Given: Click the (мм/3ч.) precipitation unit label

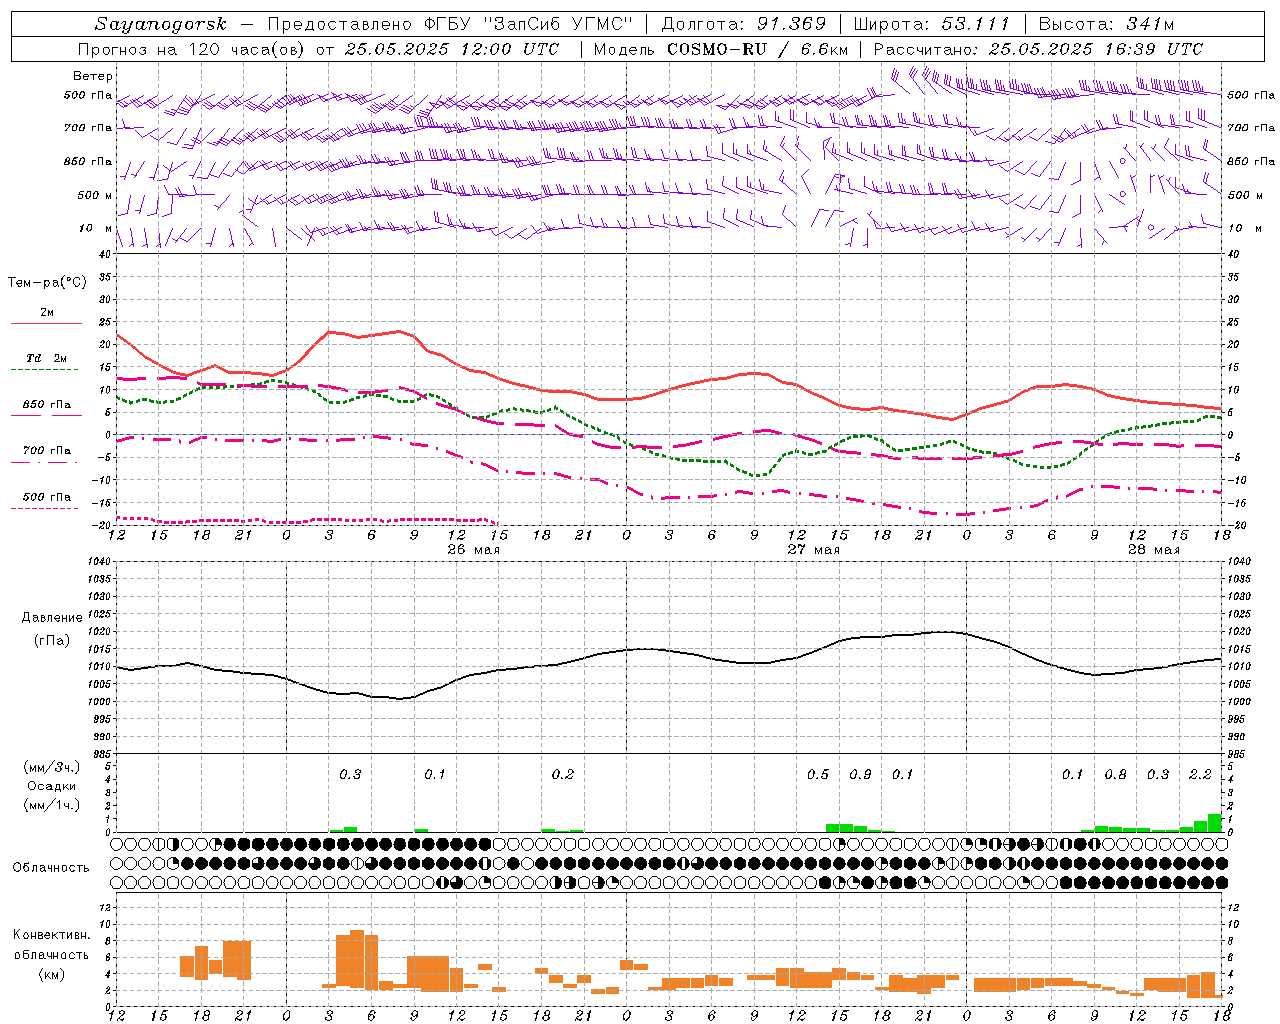Looking at the screenshot, I should (50, 767).
